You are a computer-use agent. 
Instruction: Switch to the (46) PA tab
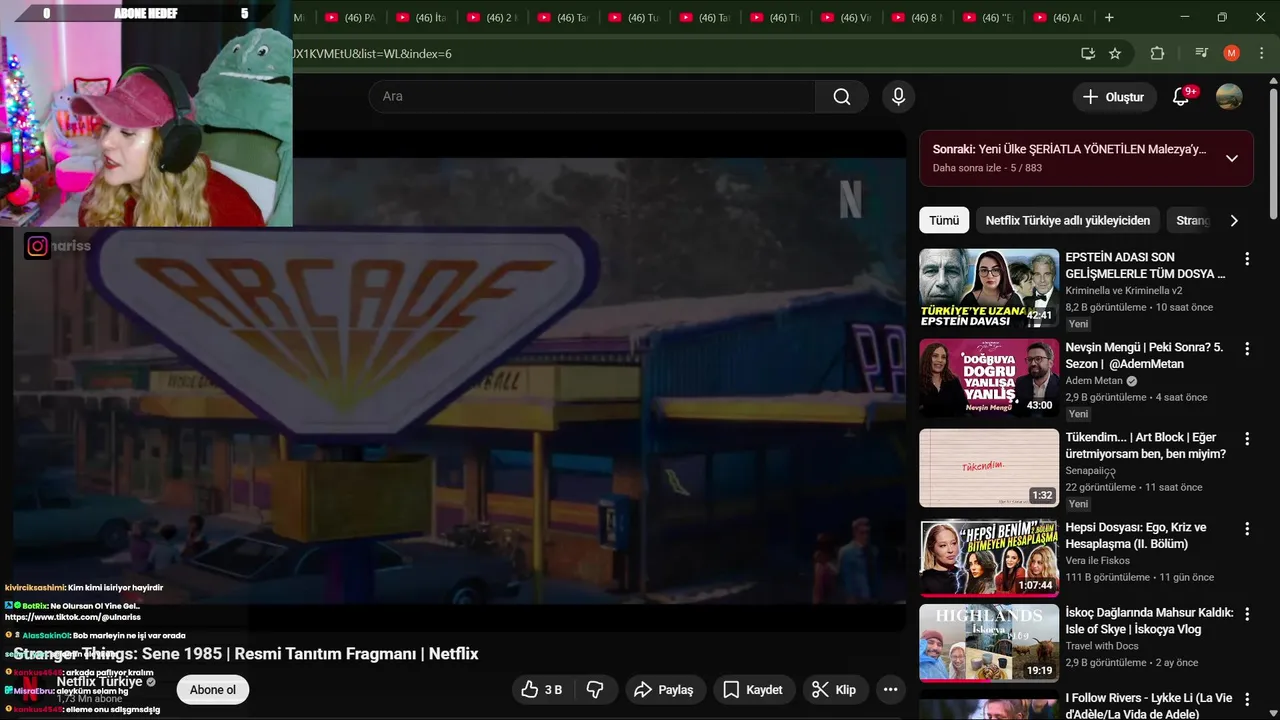click(x=350, y=18)
